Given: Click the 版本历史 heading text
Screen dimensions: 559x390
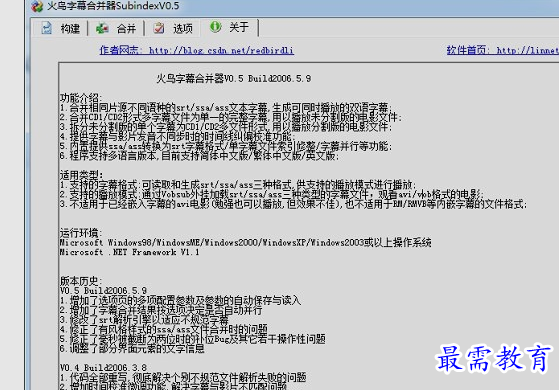Looking at the screenshot, I should [81, 281].
